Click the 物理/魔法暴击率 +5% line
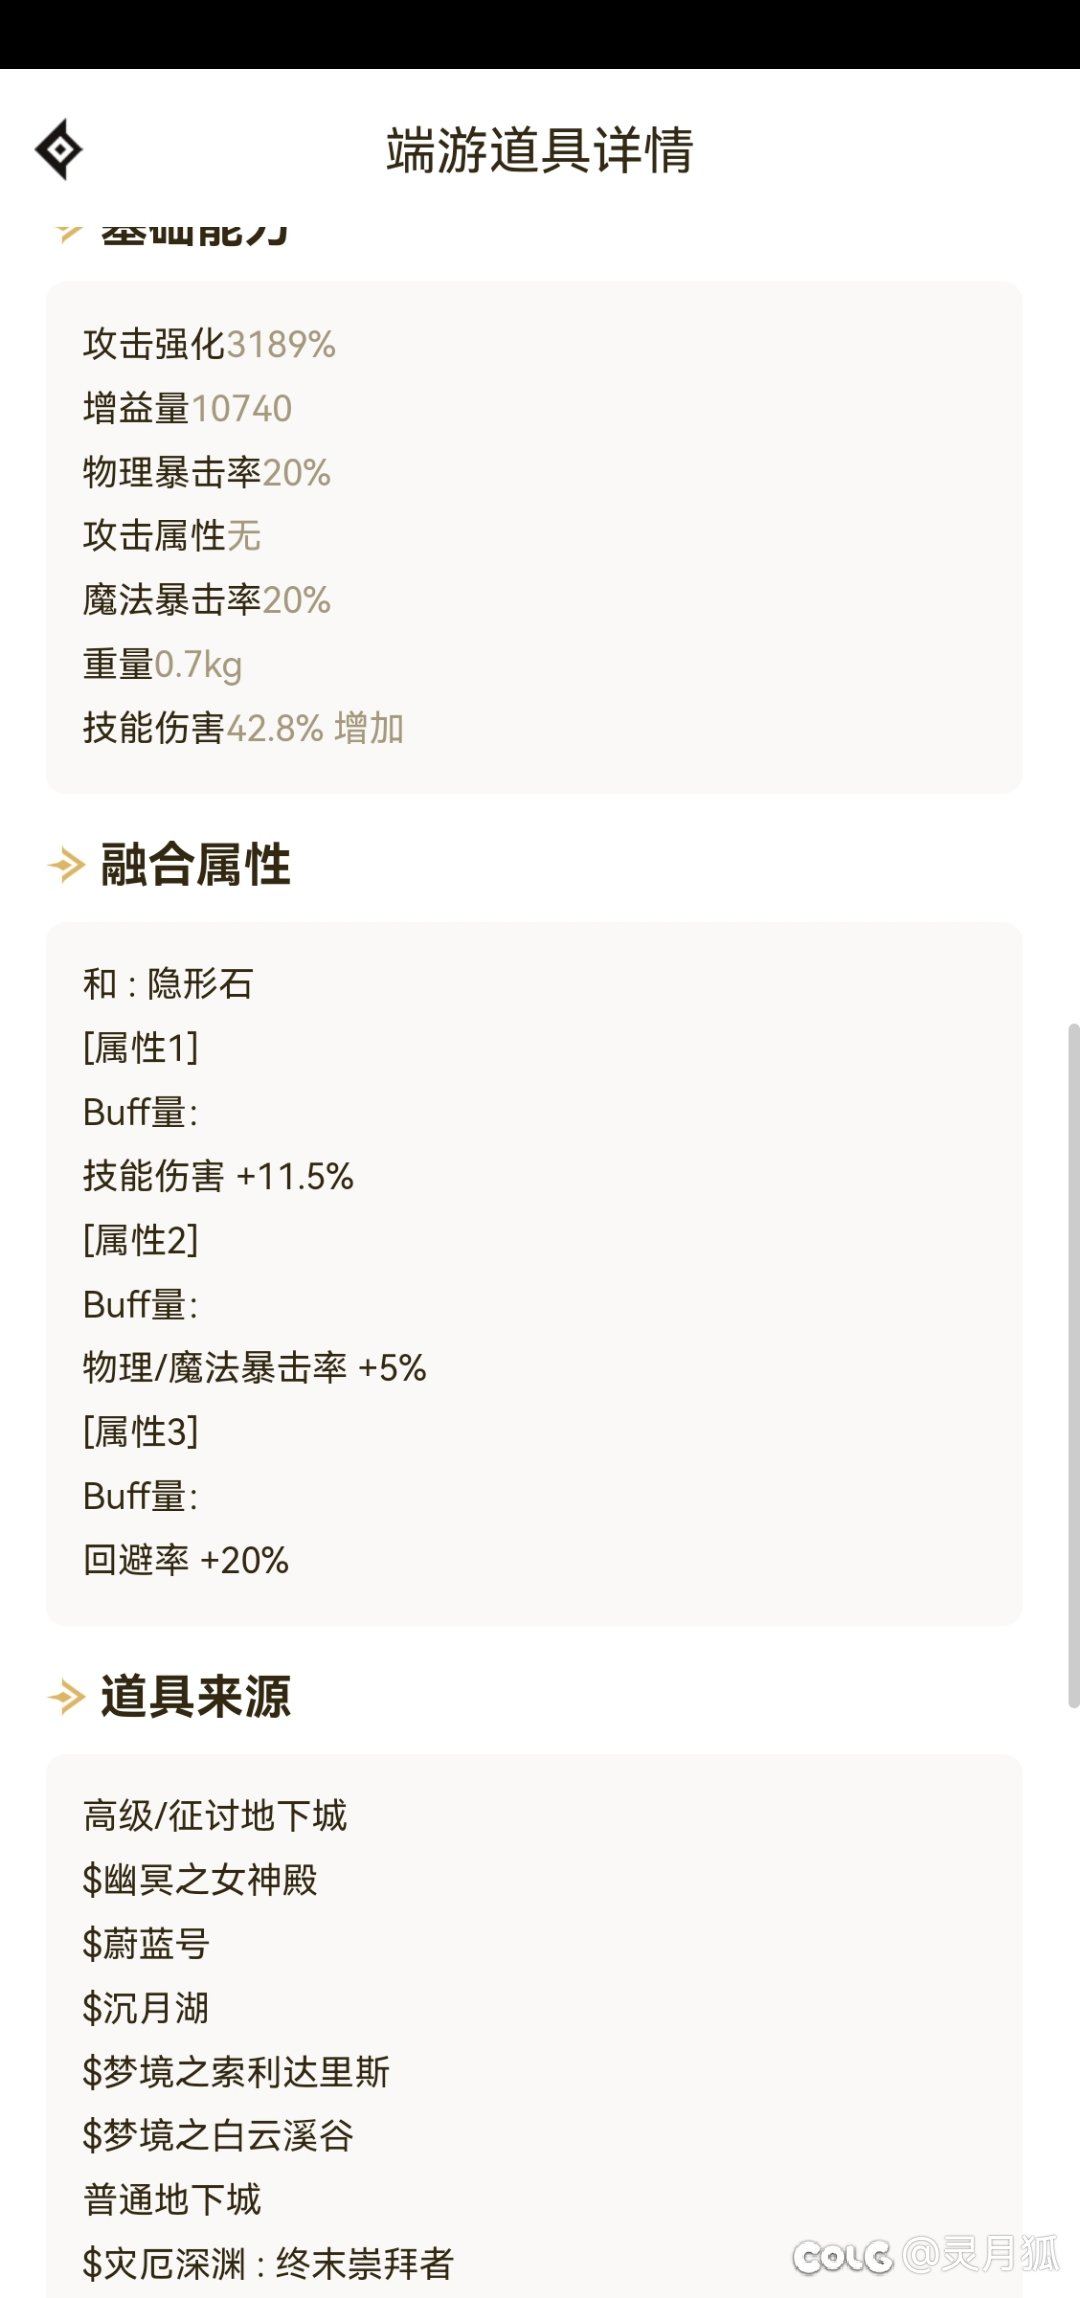The height and width of the screenshot is (2298, 1080). click(x=255, y=1368)
